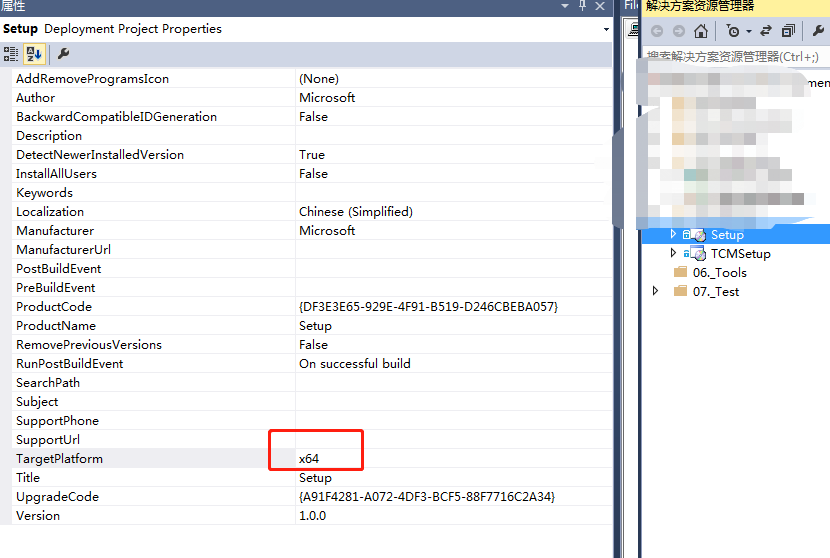Open Property Pages wrench icon

tap(64, 54)
